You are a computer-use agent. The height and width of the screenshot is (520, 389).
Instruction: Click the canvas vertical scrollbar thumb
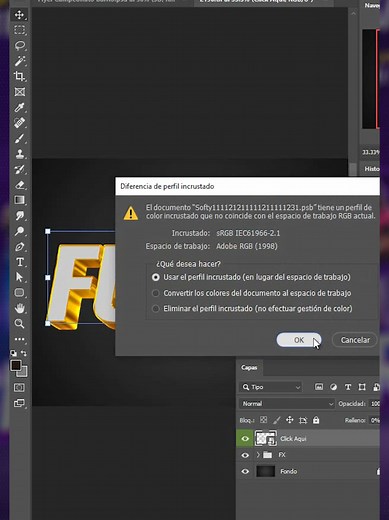point(353,168)
